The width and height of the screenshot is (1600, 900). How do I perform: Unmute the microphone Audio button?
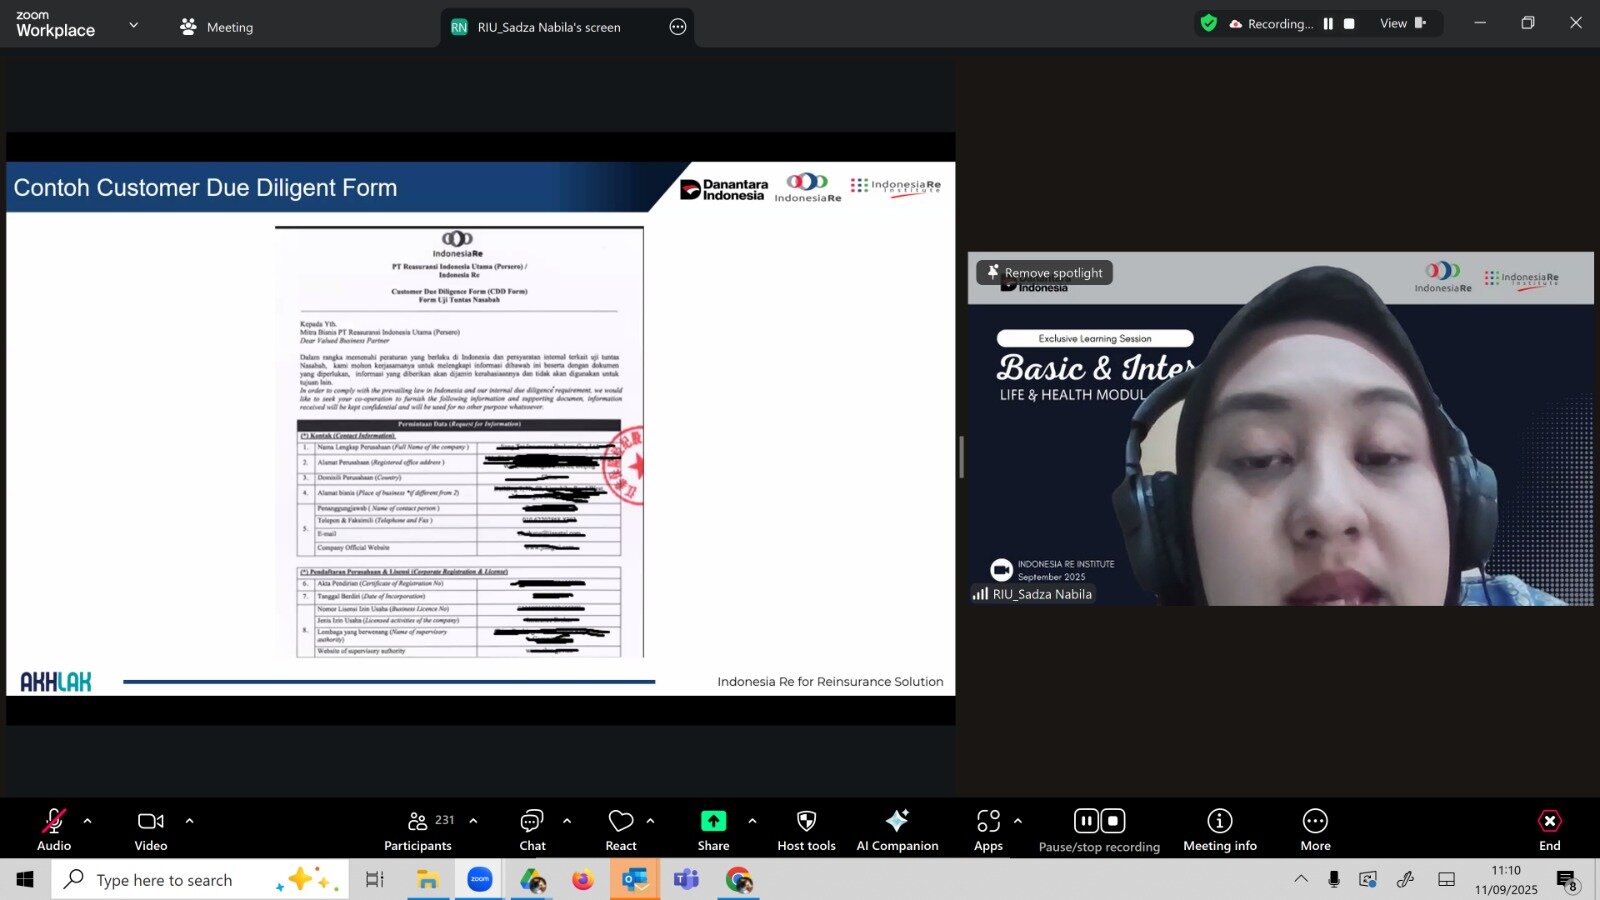click(x=54, y=830)
